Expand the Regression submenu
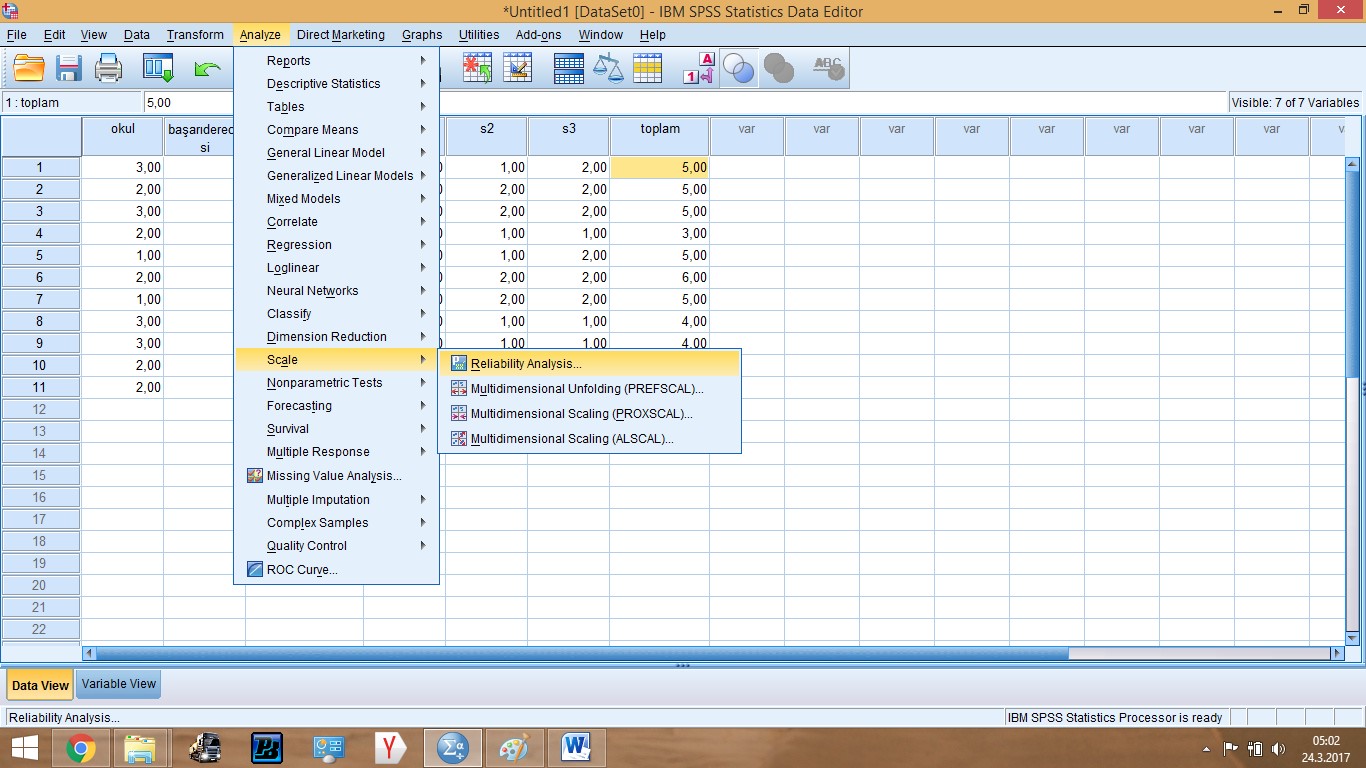This screenshot has height=768, width=1366. click(x=336, y=245)
